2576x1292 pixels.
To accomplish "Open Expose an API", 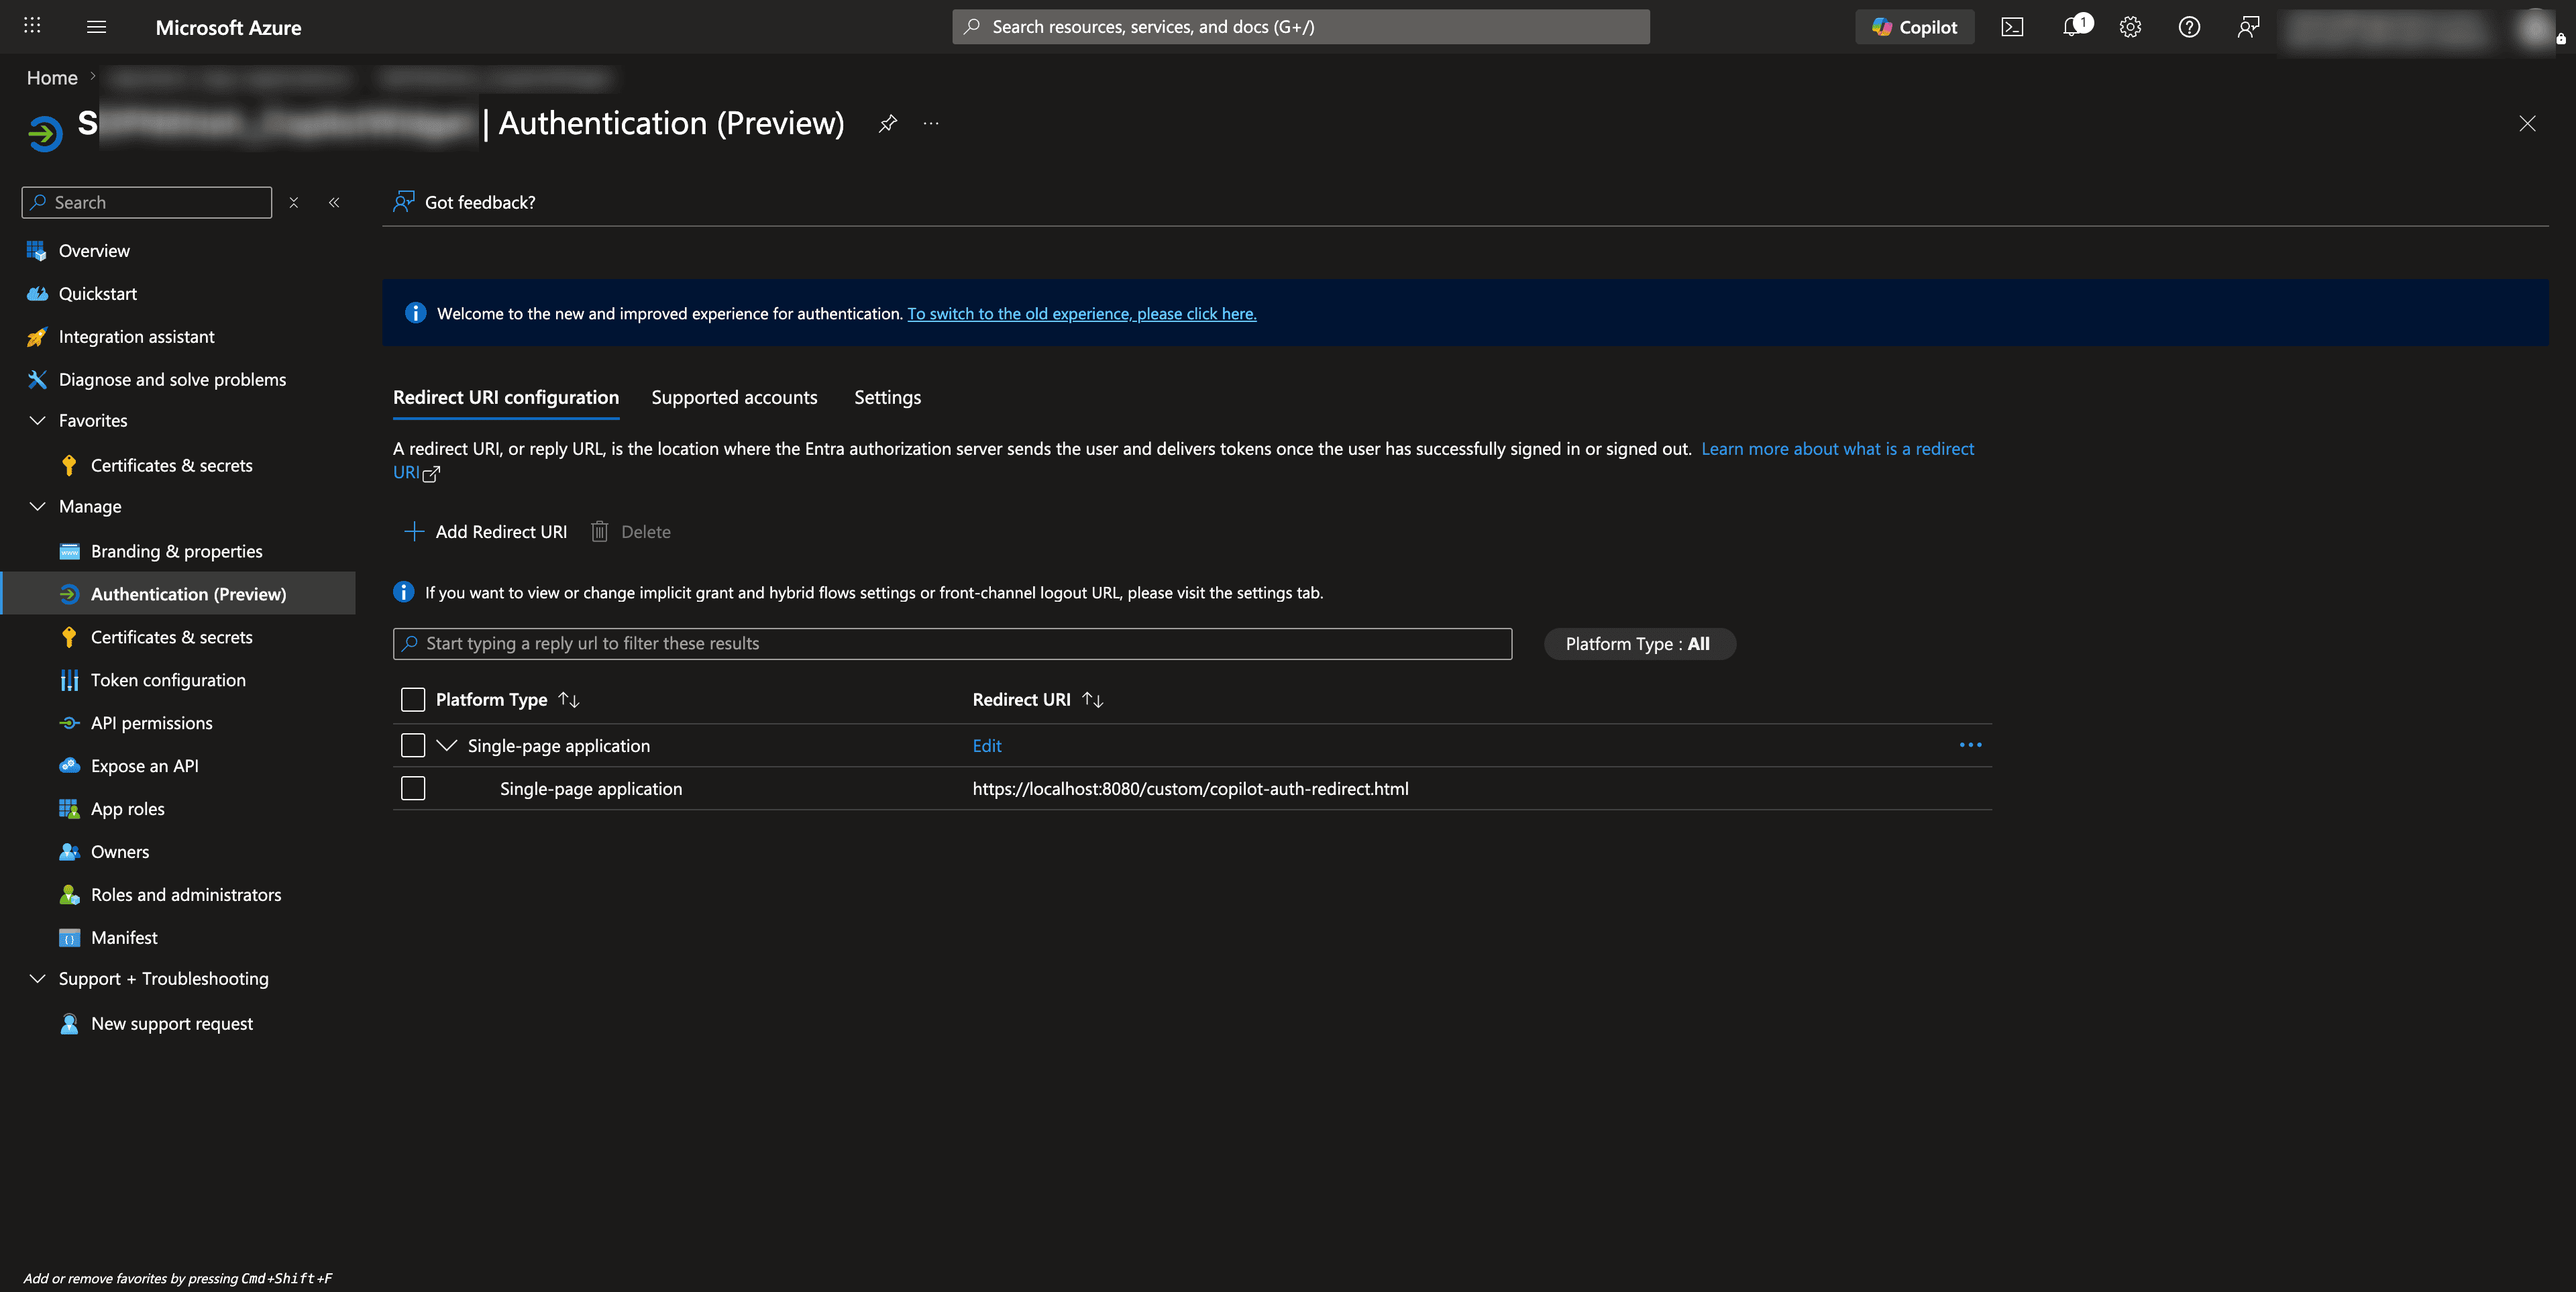I will (x=144, y=767).
